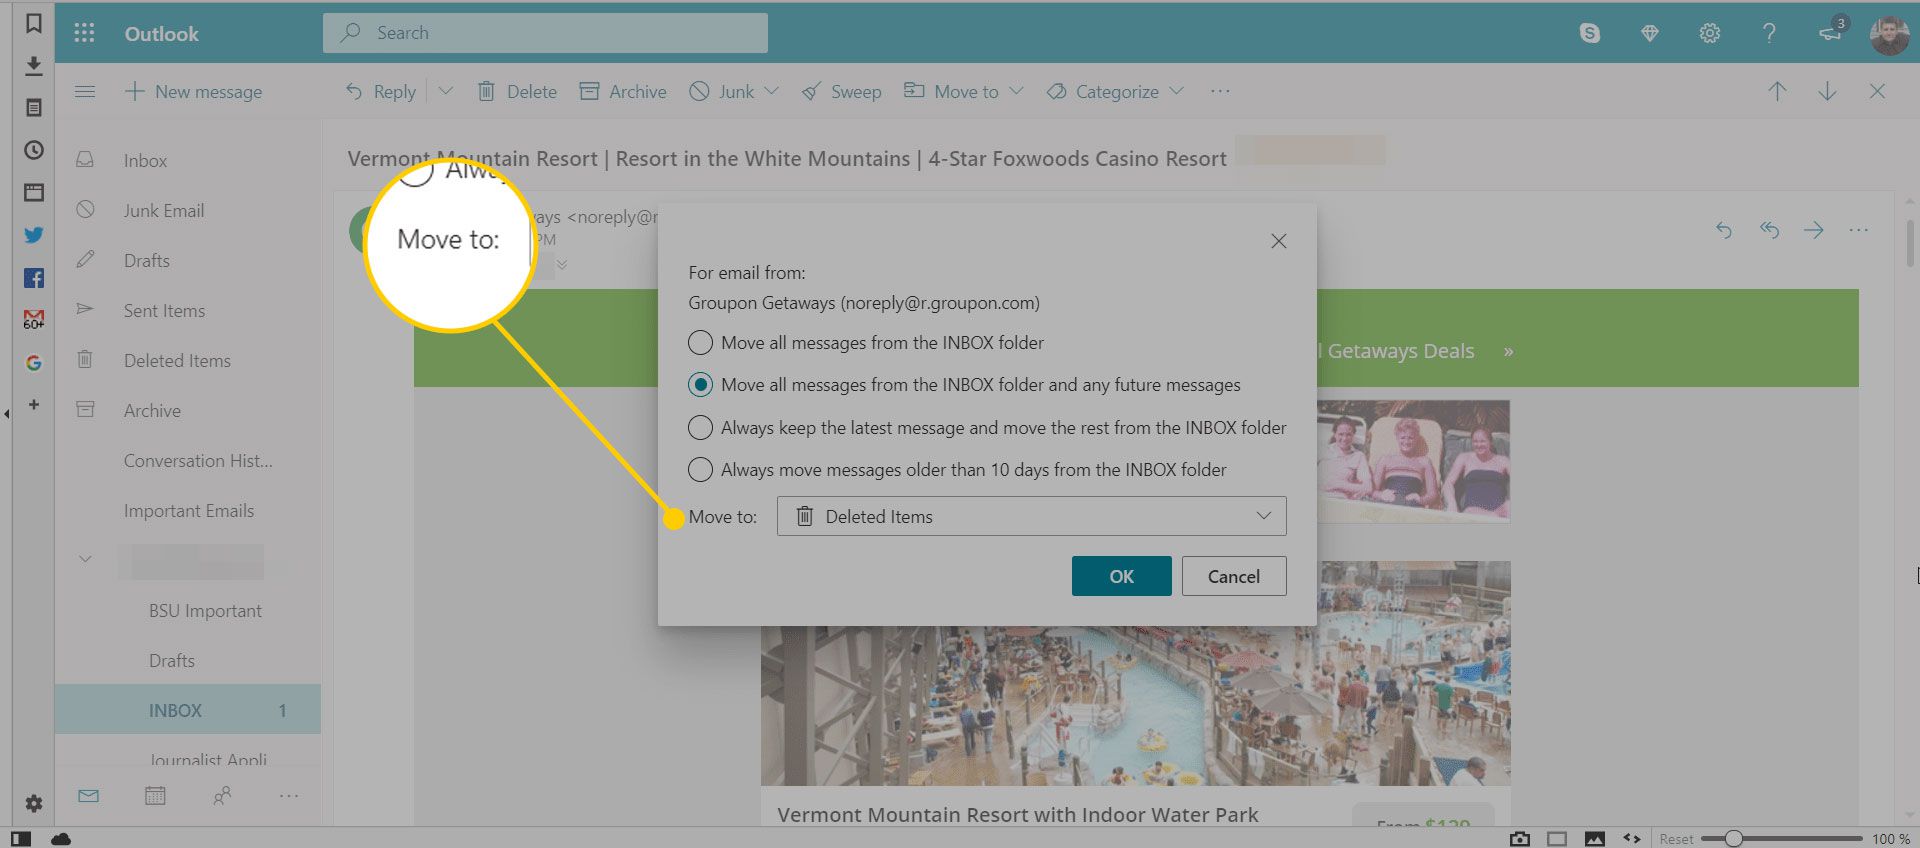Switch to People view icon
Image resolution: width=1920 pixels, height=848 pixels.
(x=222, y=796)
